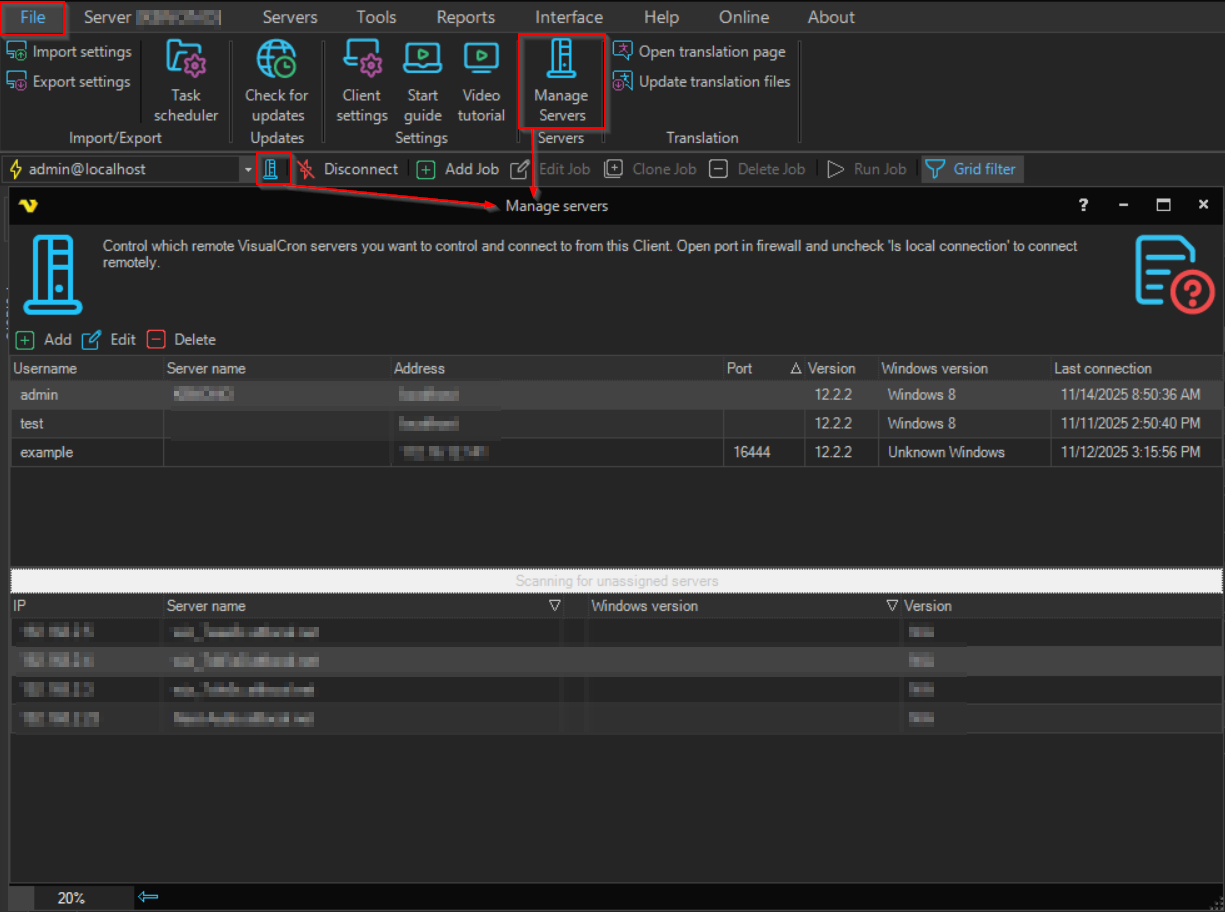1225x912 pixels.
Task: Click Export settings
Action: click(x=70, y=82)
